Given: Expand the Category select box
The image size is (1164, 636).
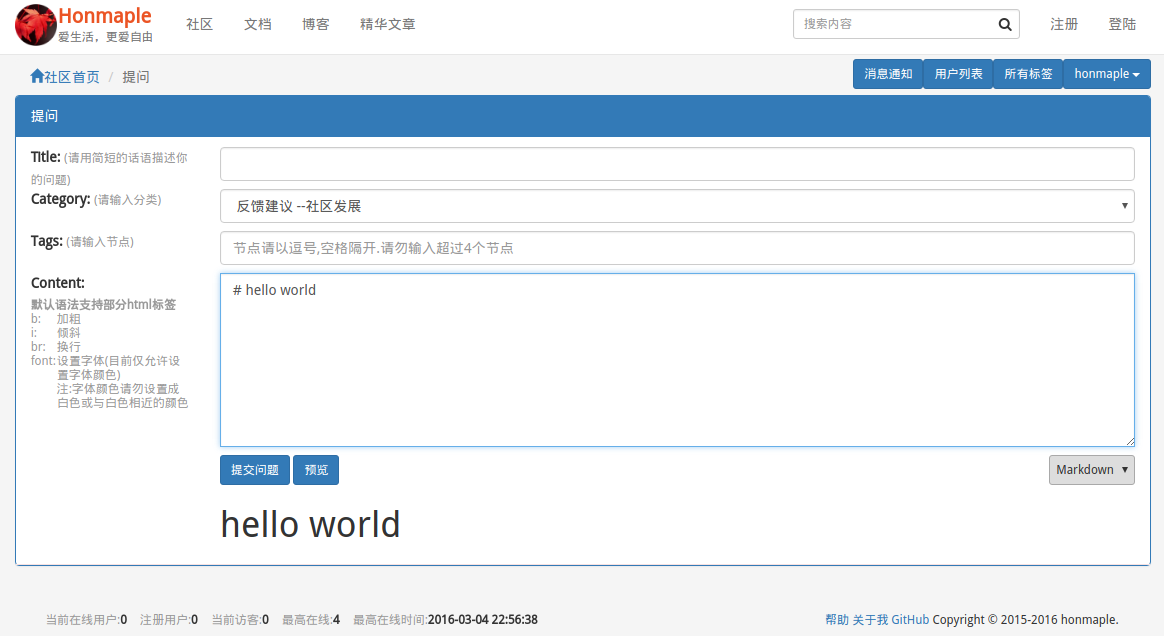Looking at the screenshot, I should [x=677, y=206].
